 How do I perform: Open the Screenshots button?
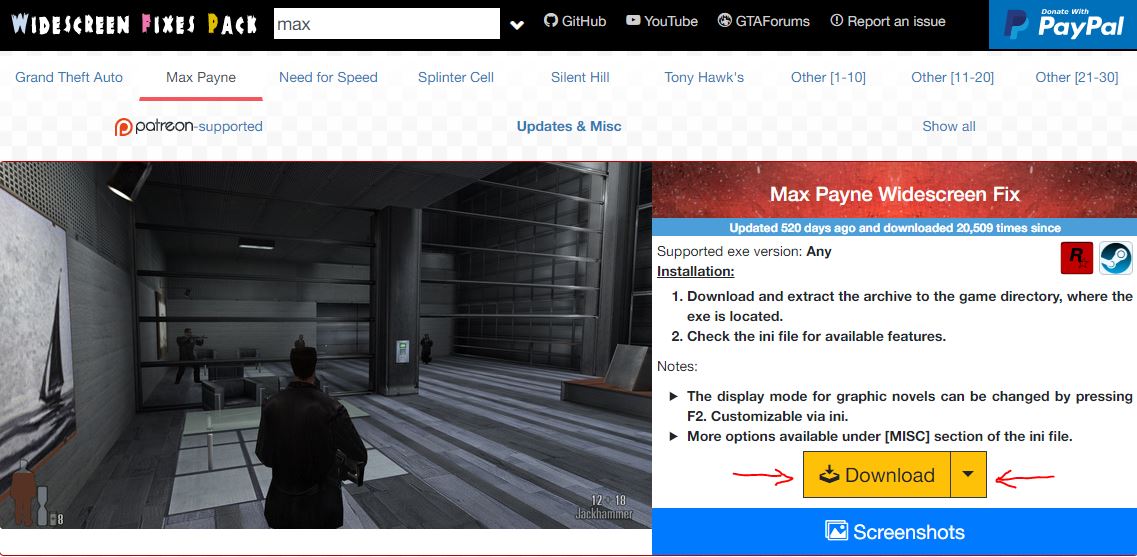[894, 532]
